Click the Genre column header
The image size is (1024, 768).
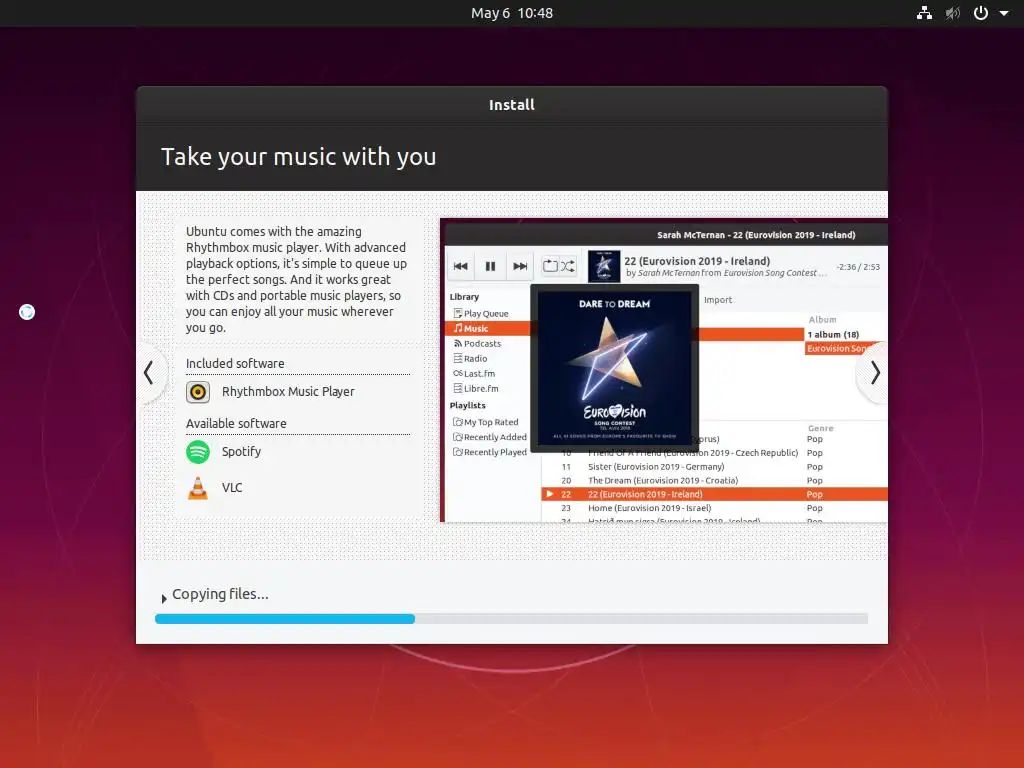point(821,428)
